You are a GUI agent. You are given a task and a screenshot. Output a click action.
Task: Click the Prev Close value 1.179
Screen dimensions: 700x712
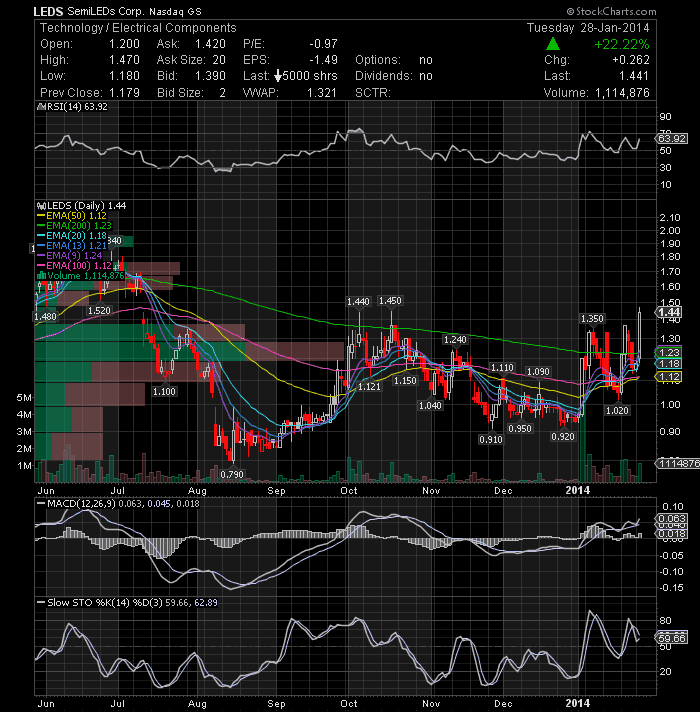click(124, 93)
